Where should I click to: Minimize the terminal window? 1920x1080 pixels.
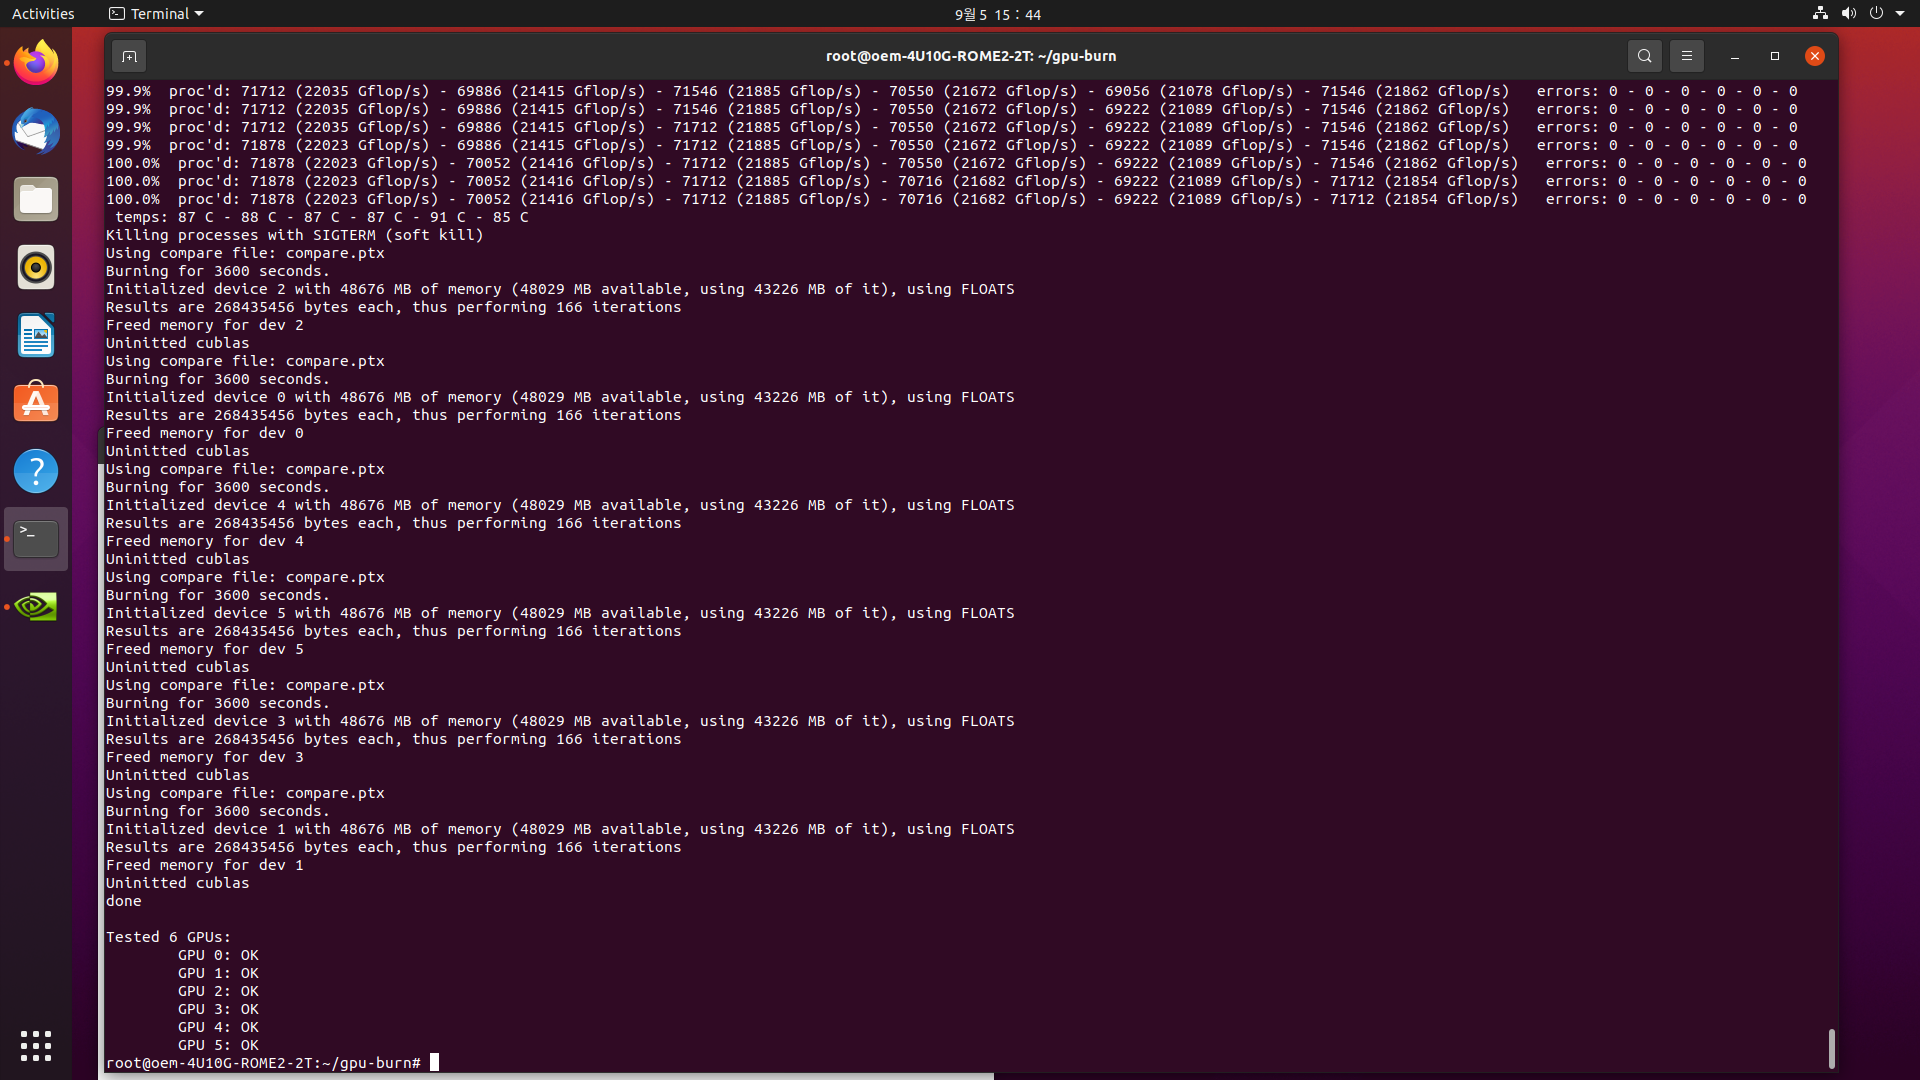[1735, 56]
